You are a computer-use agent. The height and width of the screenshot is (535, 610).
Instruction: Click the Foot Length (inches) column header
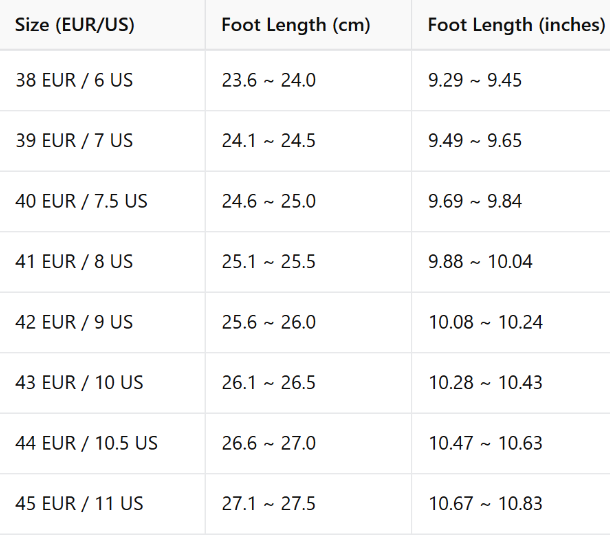click(x=516, y=25)
